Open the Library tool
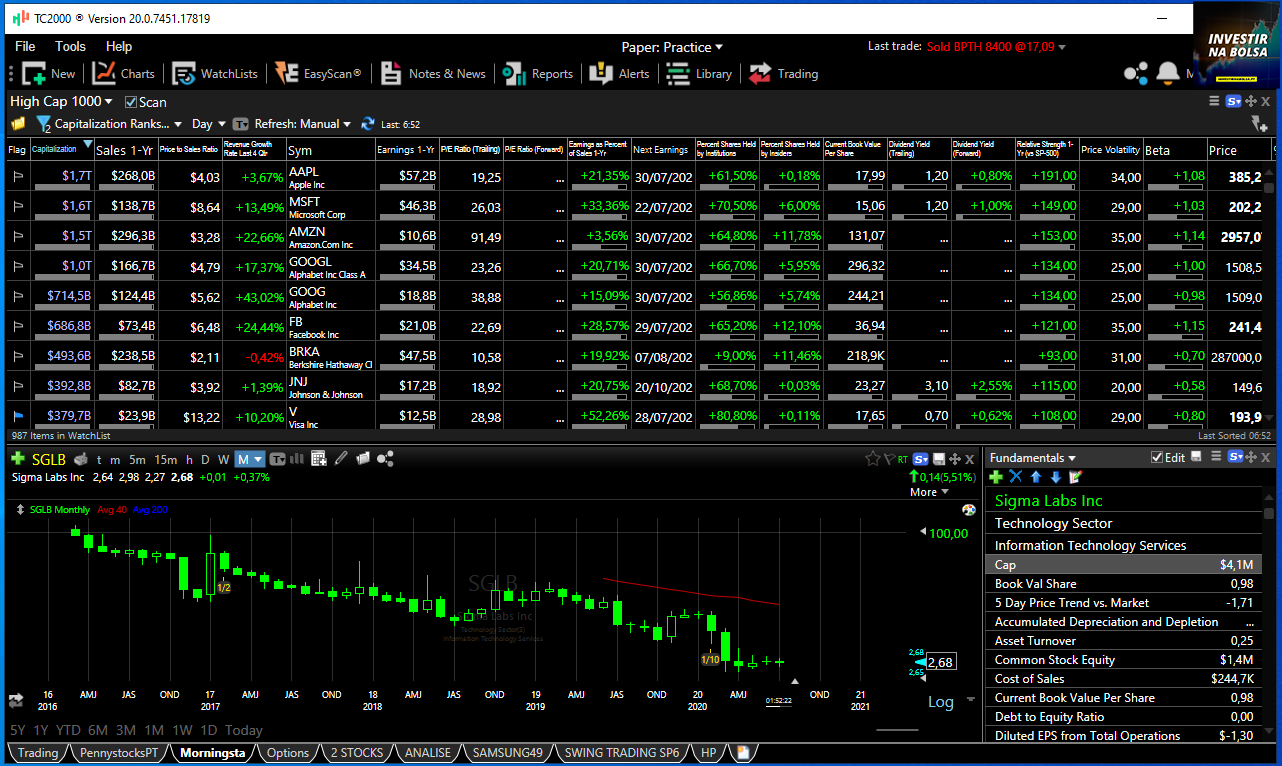Screen dimensions: 1282x766 click(x=699, y=73)
